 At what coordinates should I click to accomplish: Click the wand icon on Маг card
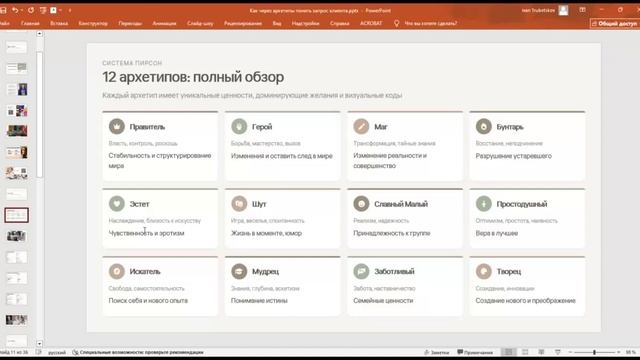point(361,127)
